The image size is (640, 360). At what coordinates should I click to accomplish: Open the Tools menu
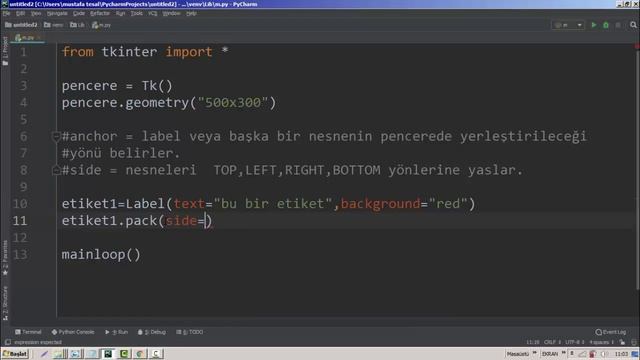(x=137, y=13)
